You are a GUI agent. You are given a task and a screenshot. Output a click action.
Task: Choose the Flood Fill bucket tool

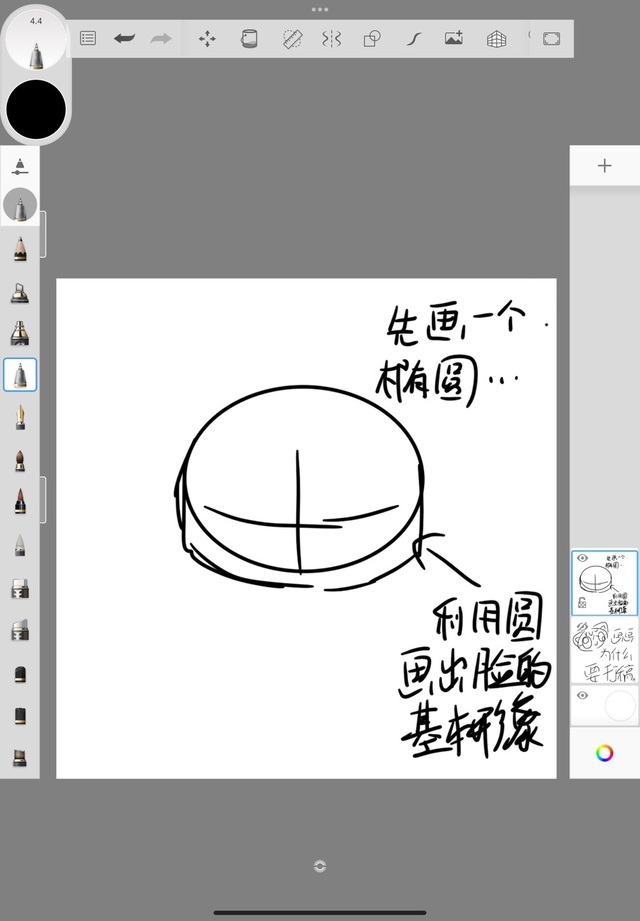click(x=249, y=39)
